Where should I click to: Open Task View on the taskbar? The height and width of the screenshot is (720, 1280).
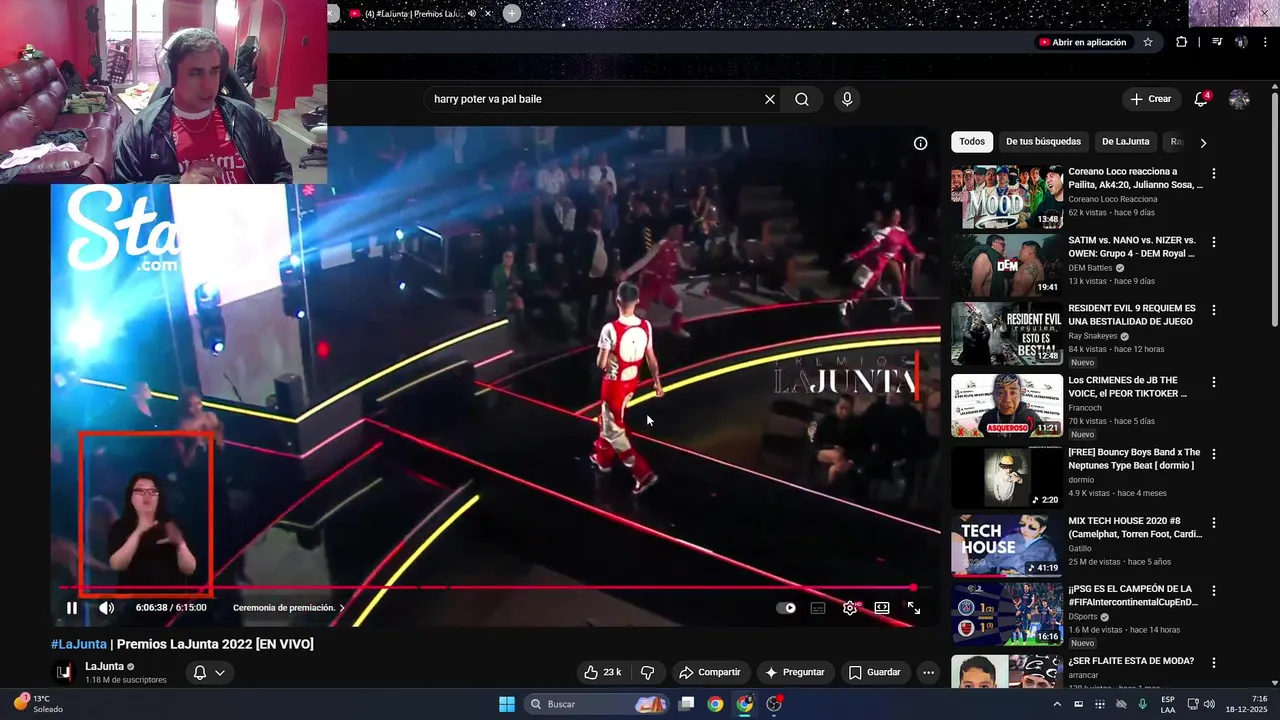pyautogui.click(x=686, y=704)
